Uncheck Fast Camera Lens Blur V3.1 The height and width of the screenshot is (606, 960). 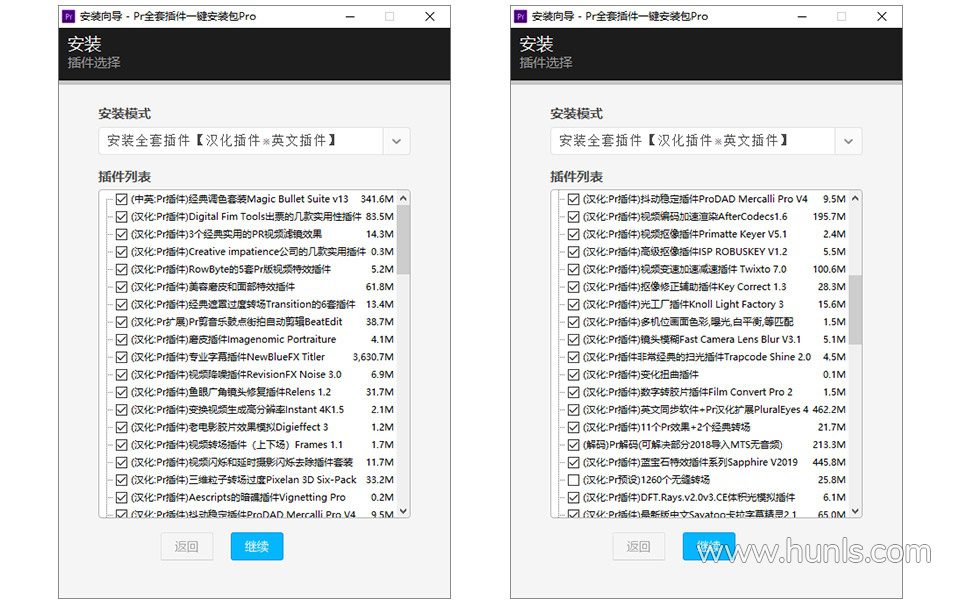573,340
